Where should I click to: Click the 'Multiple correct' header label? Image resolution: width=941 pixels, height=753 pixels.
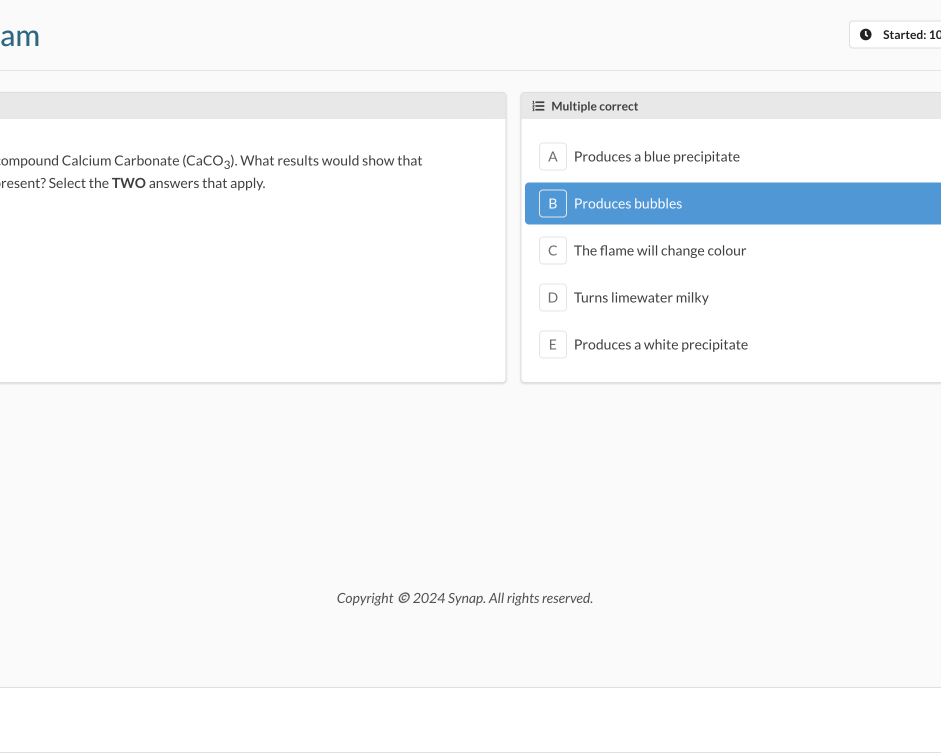pos(594,106)
